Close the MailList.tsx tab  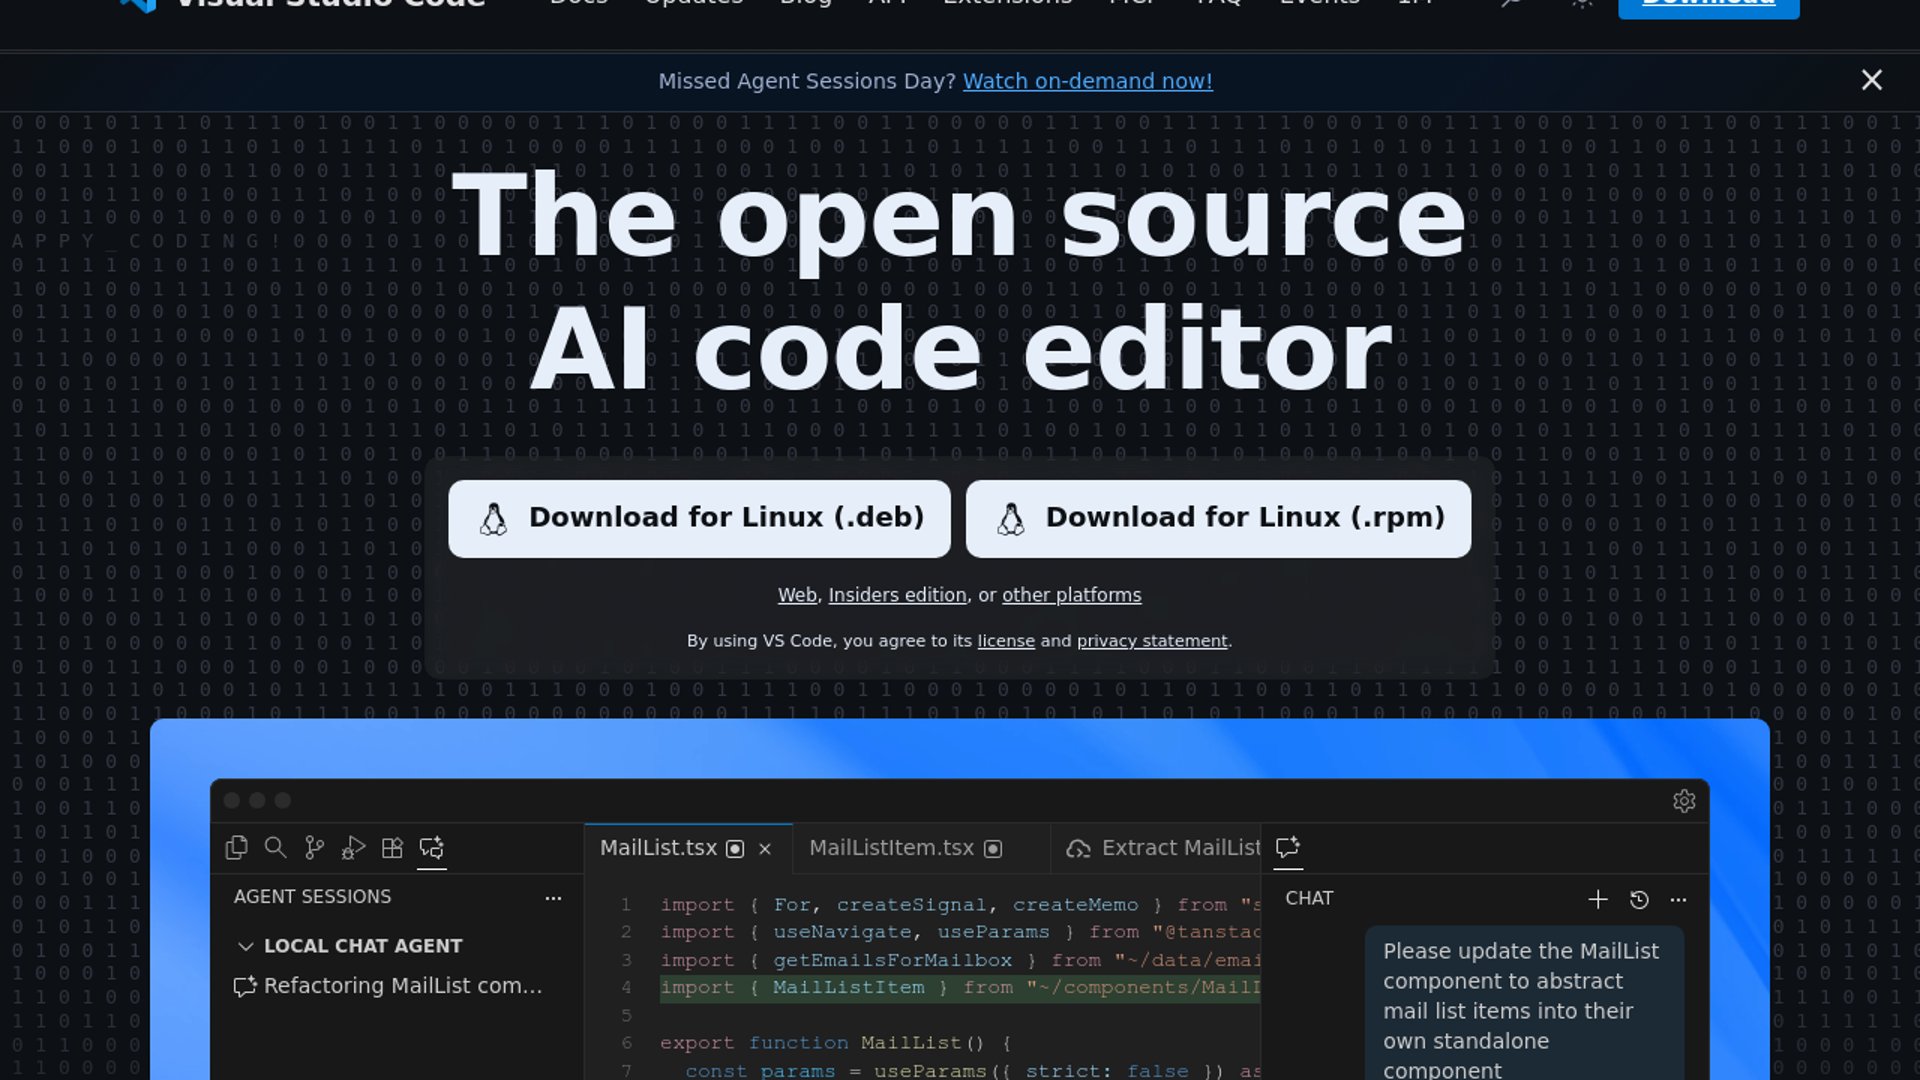coord(765,849)
